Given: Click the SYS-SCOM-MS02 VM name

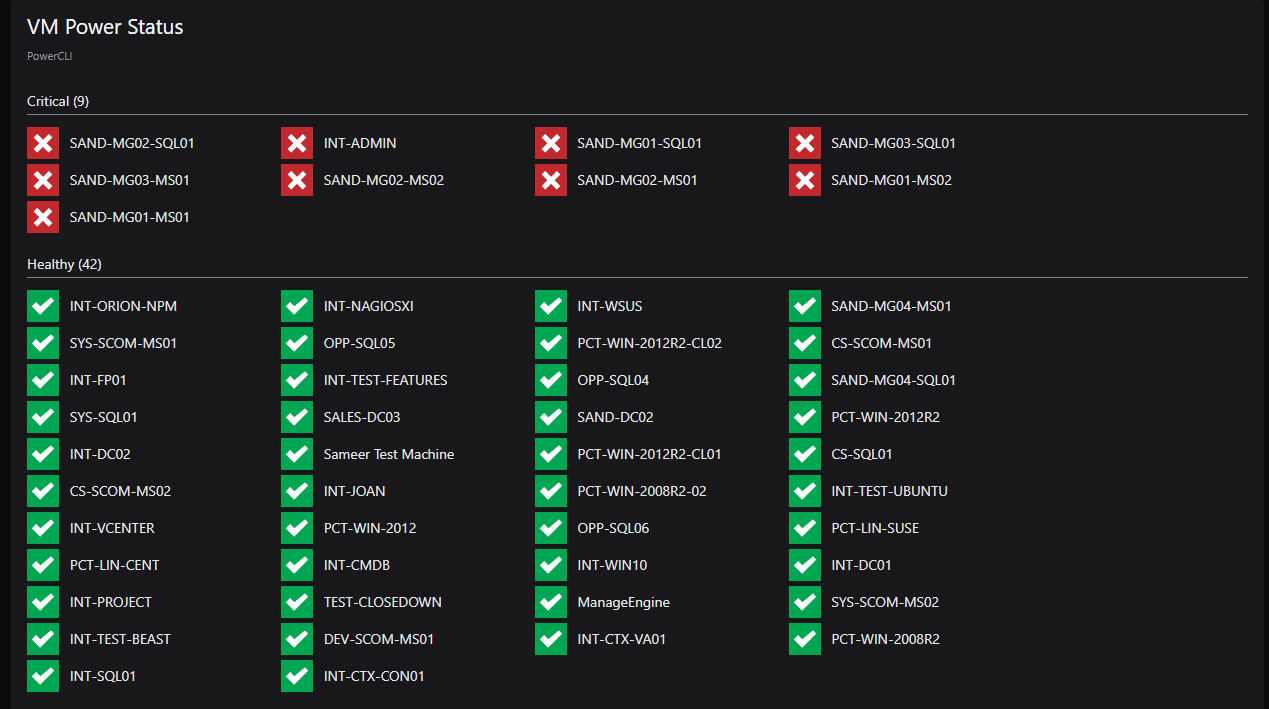Looking at the screenshot, I should click(x=885, y=602).
